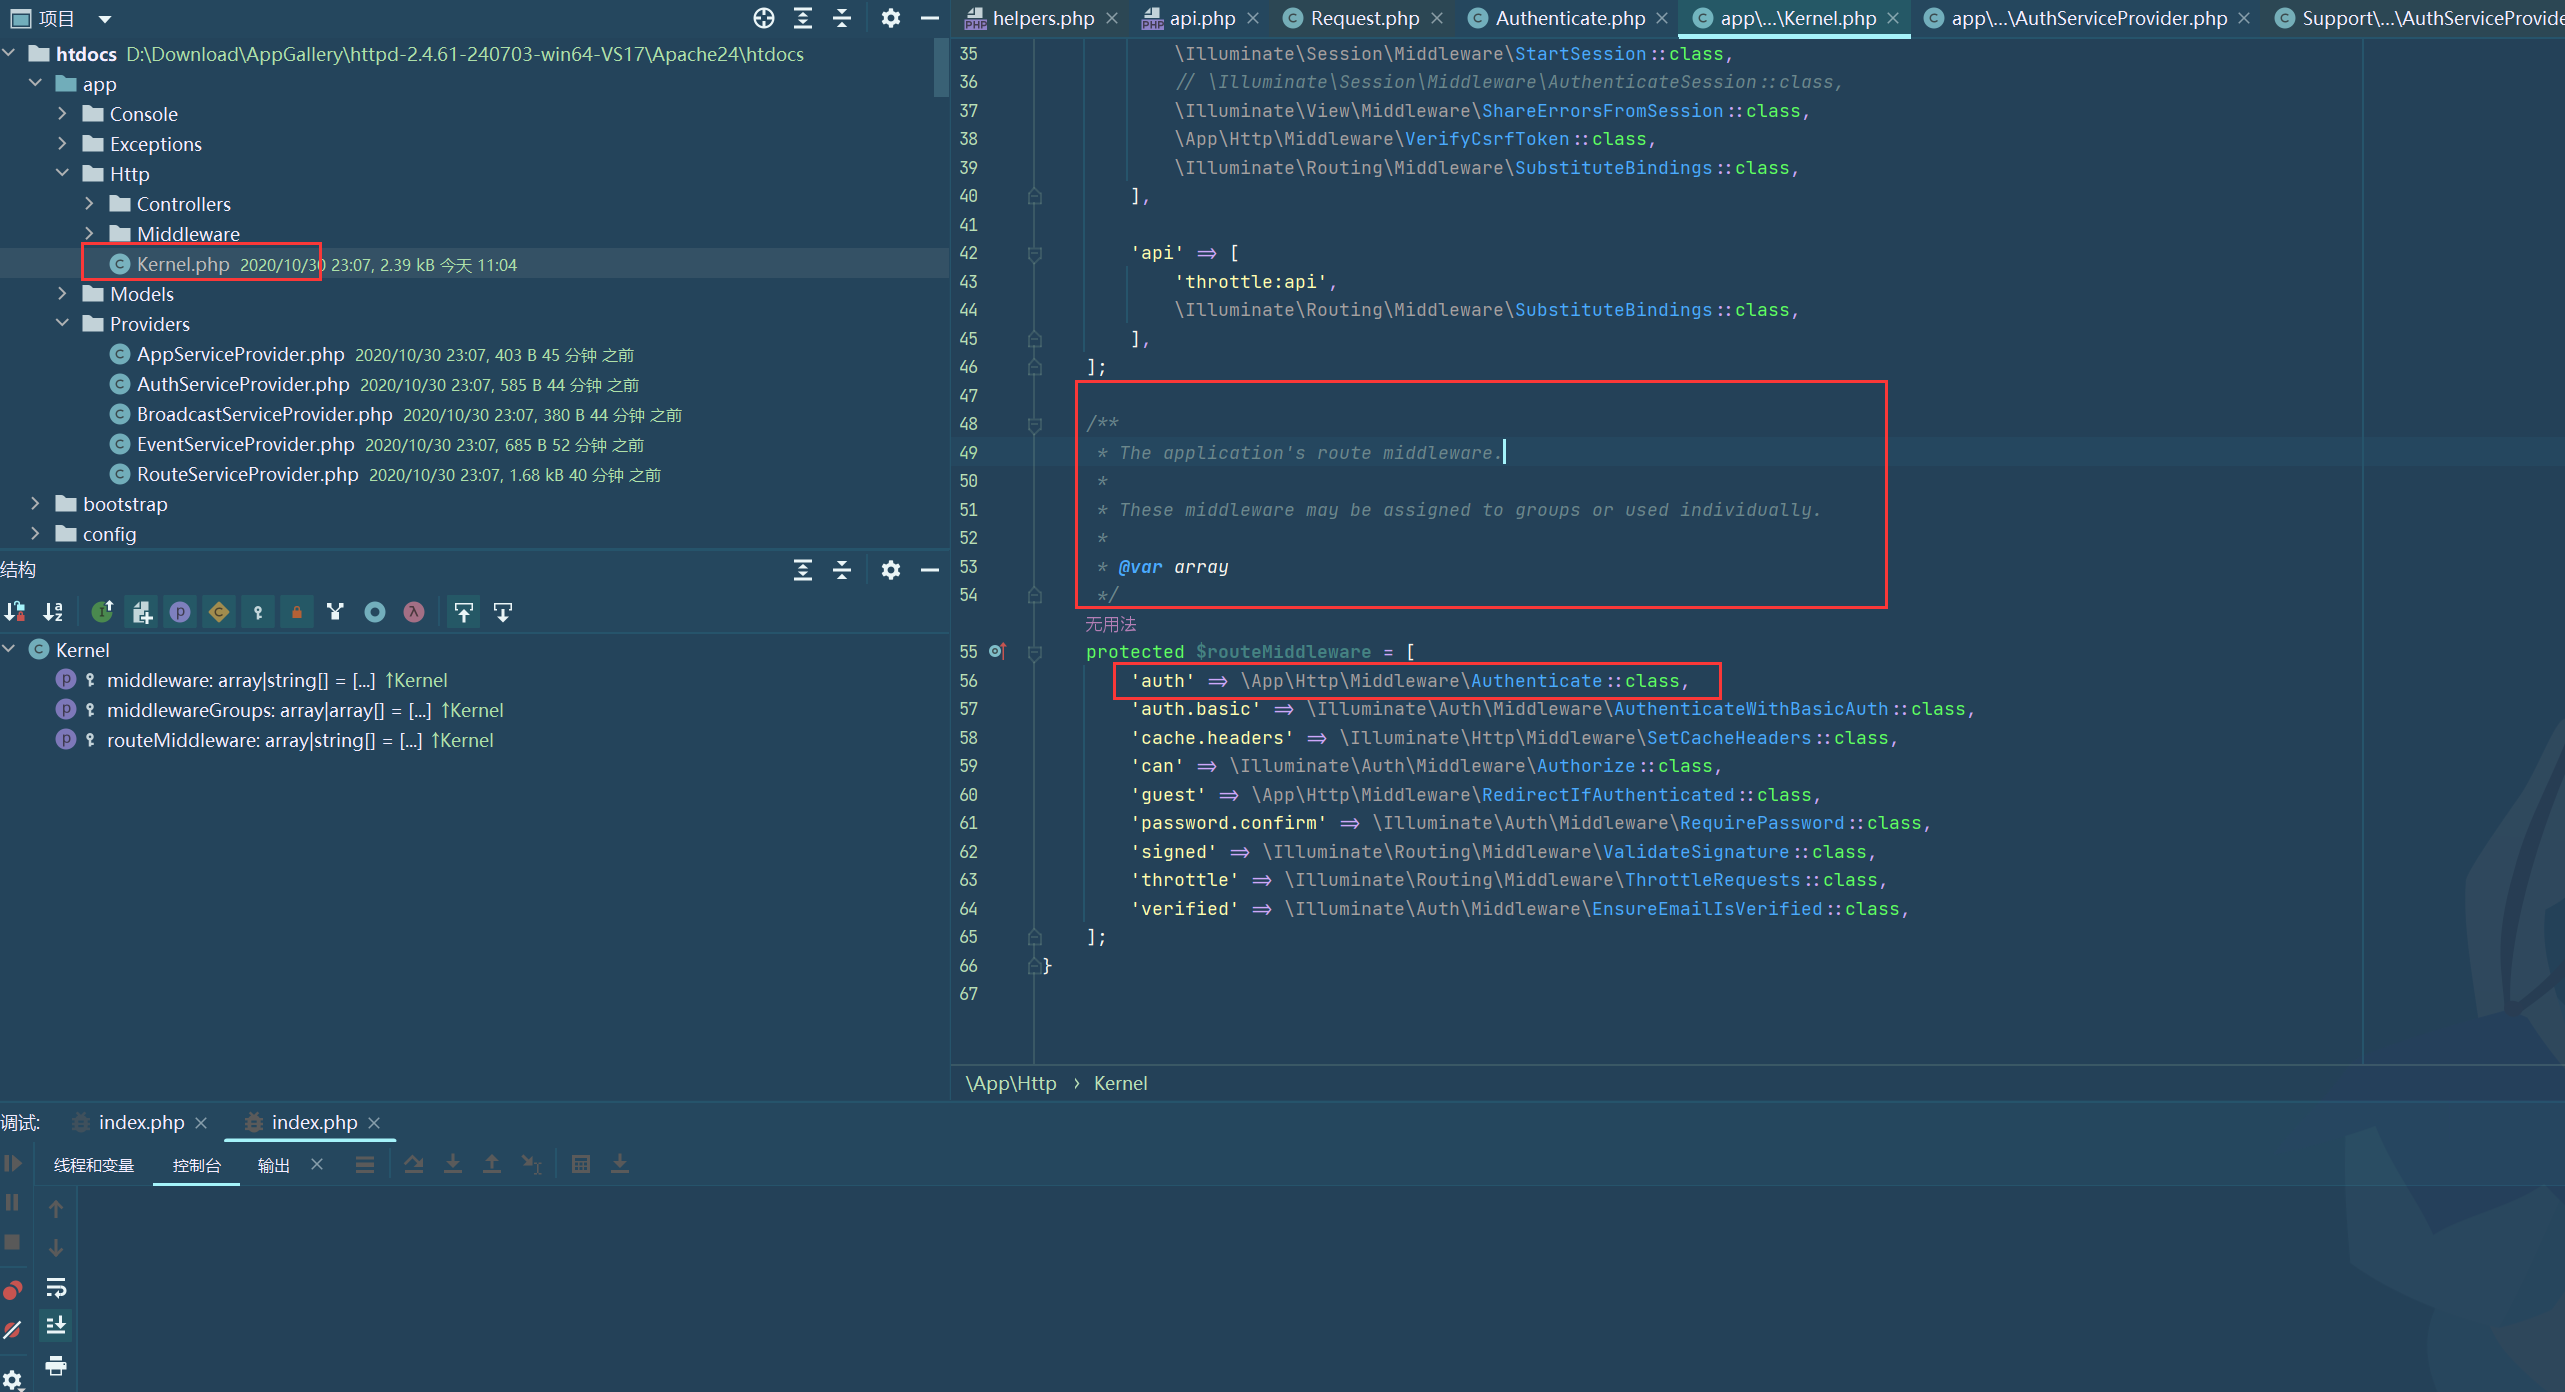Open the 线程和变量 debug tab
Viewport: 2565px width, 1392px height.
(93, 1165)
